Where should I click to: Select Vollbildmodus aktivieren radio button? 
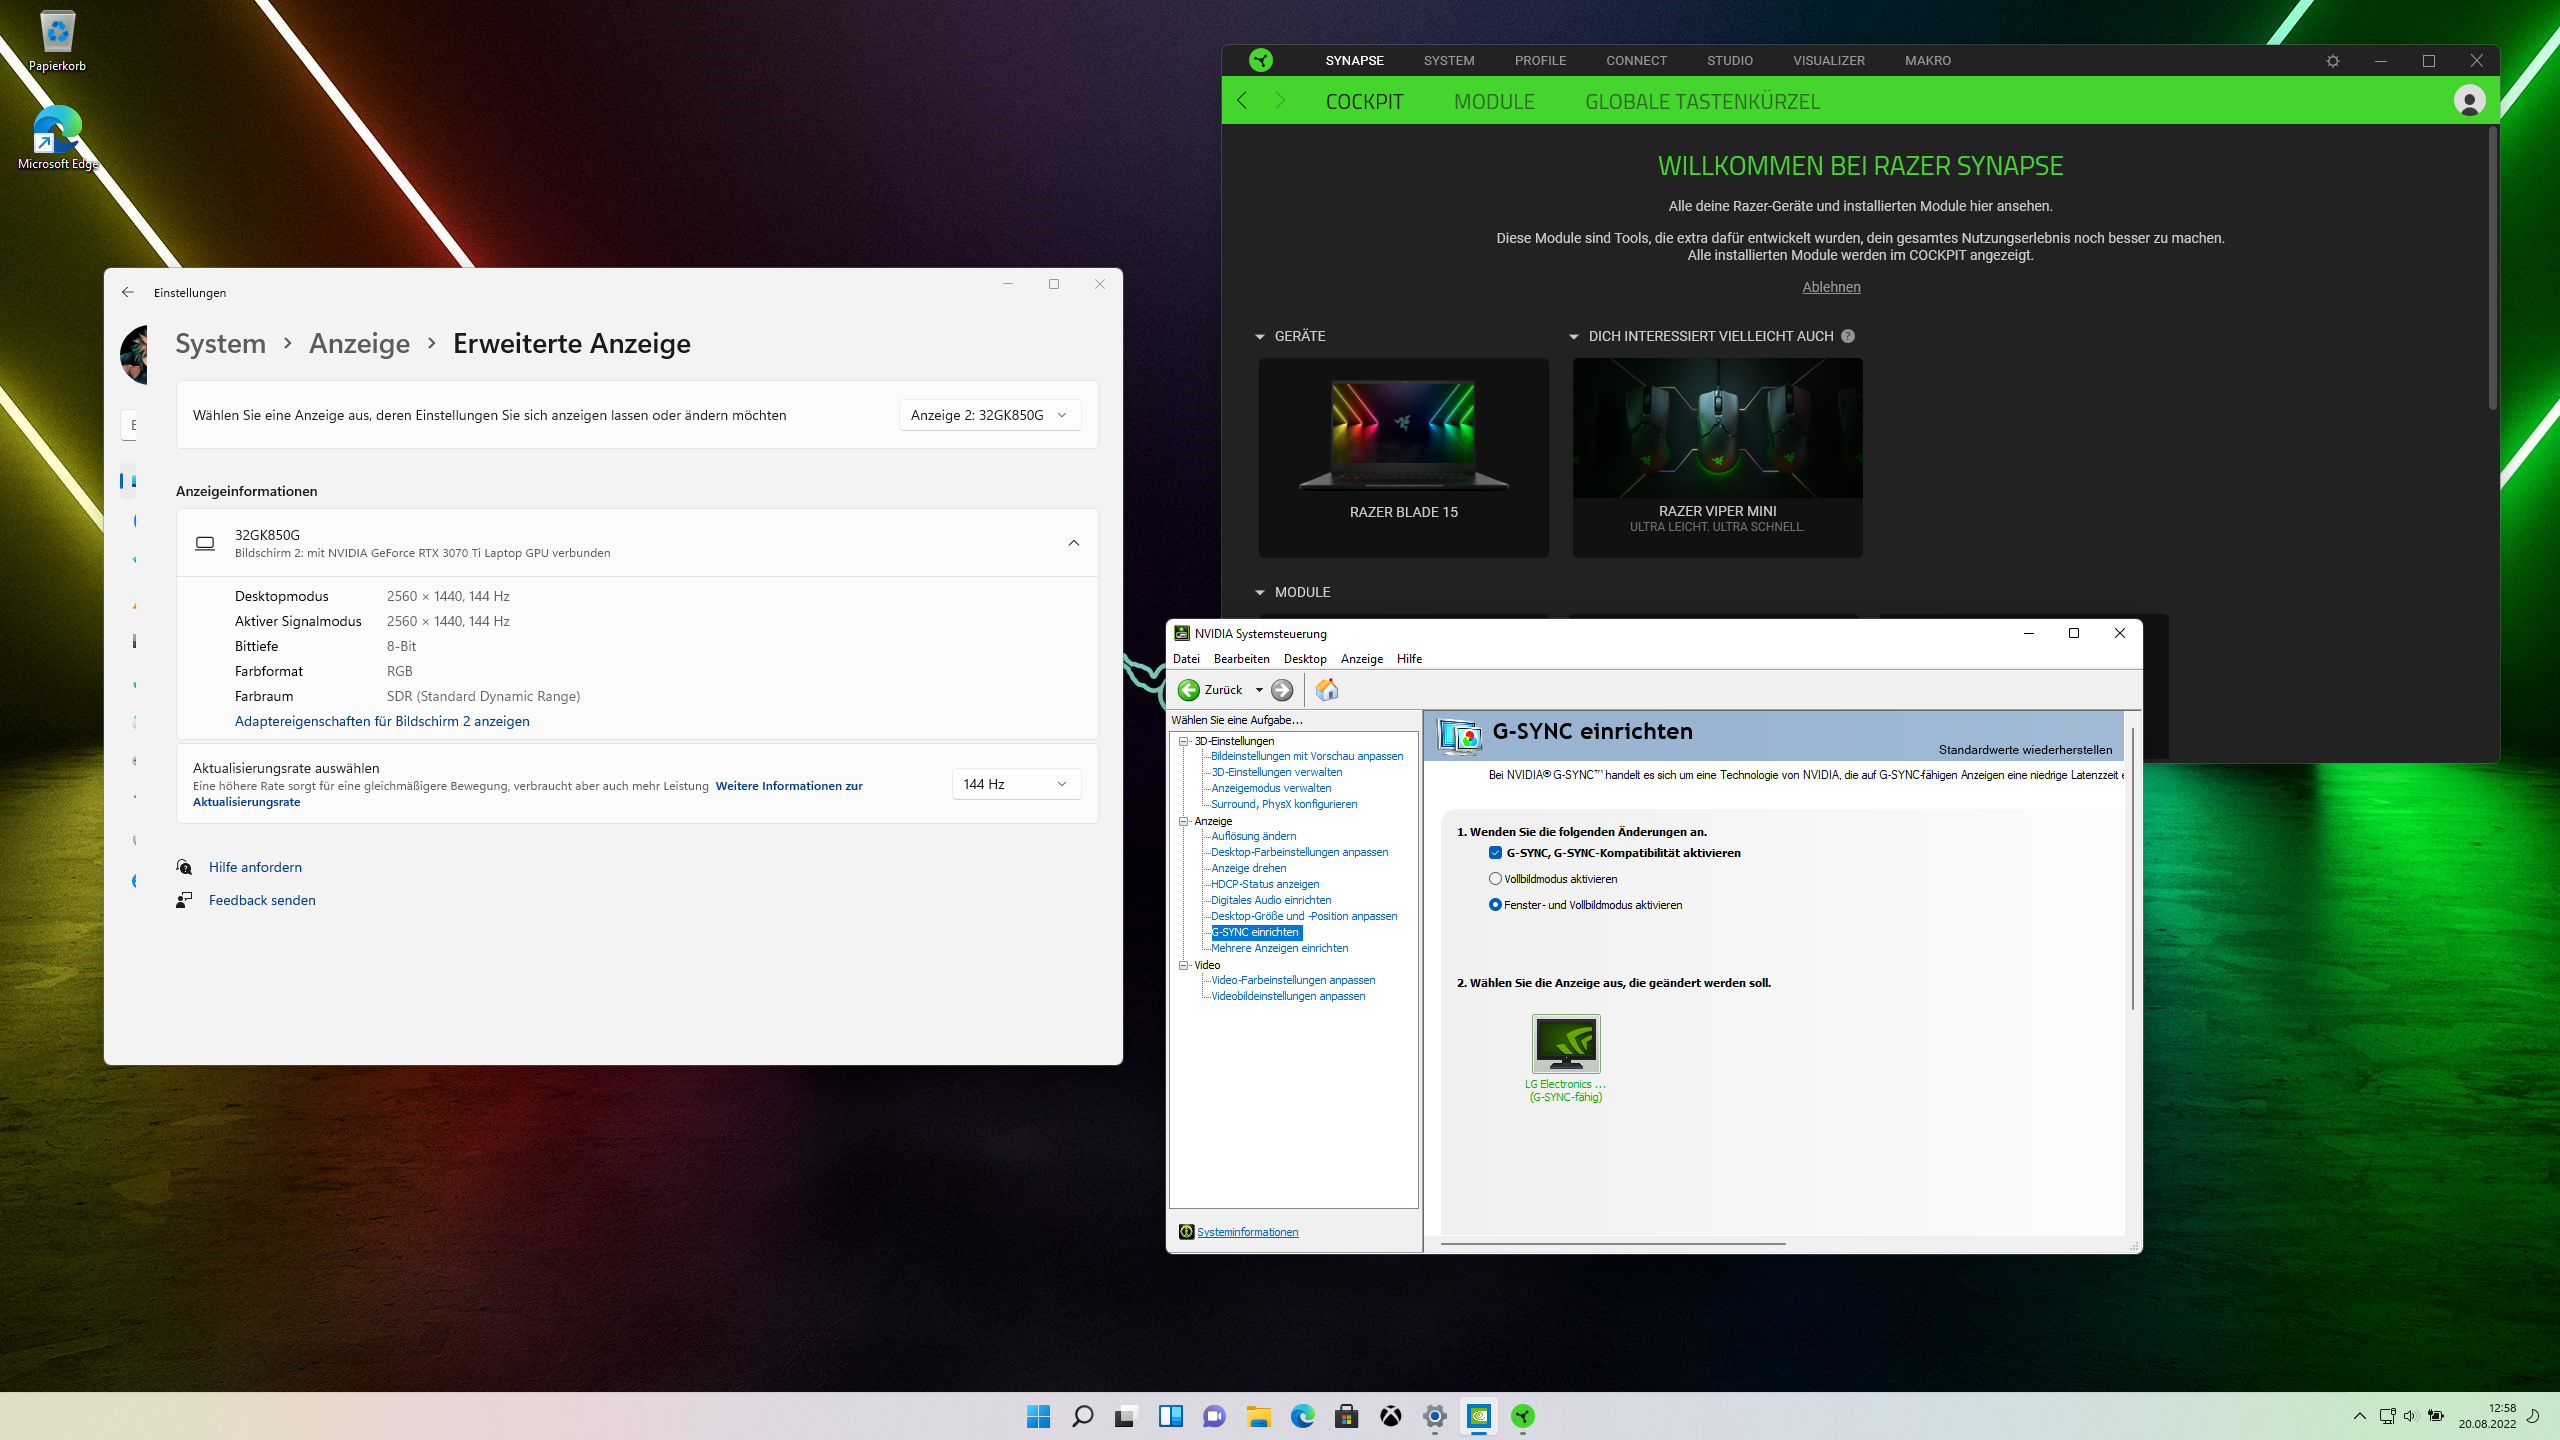click(x=1495, y=879)
